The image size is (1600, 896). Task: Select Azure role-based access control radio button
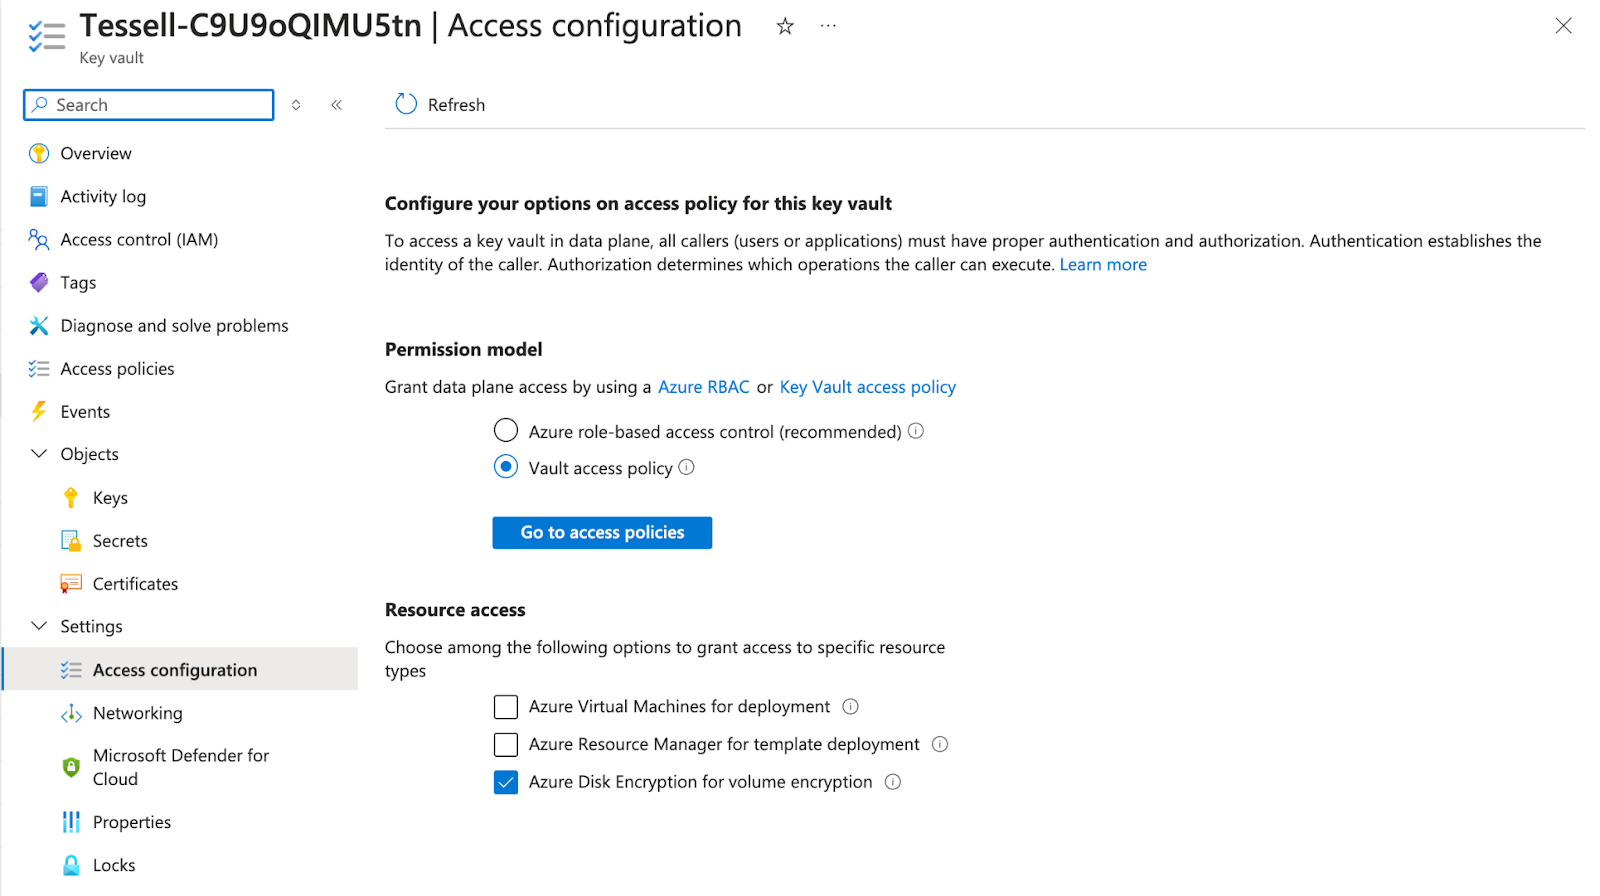(x=506, y=431)
